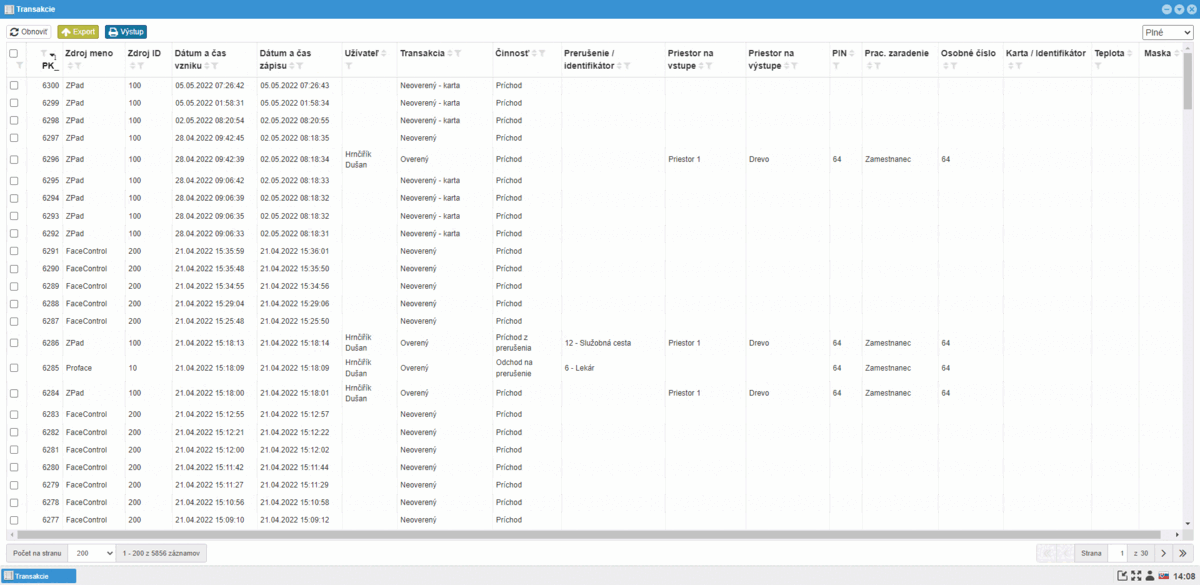
Task: Click the page number input field
Action: 1117,553
